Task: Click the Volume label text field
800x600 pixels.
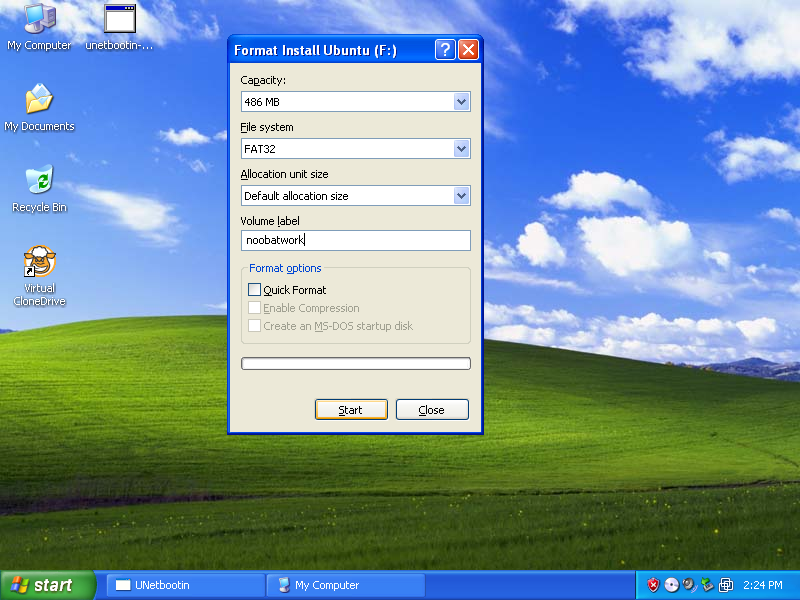Action: [x=356, y=240]
